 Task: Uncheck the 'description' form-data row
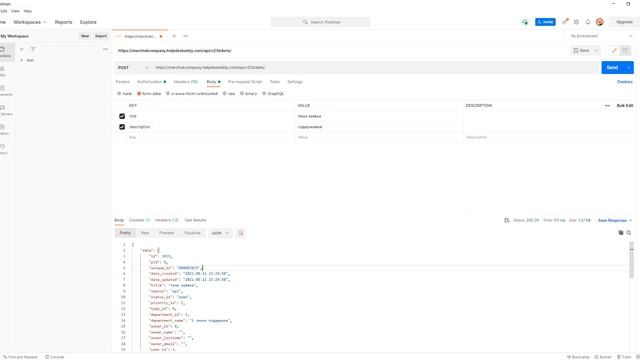[122, 127]
